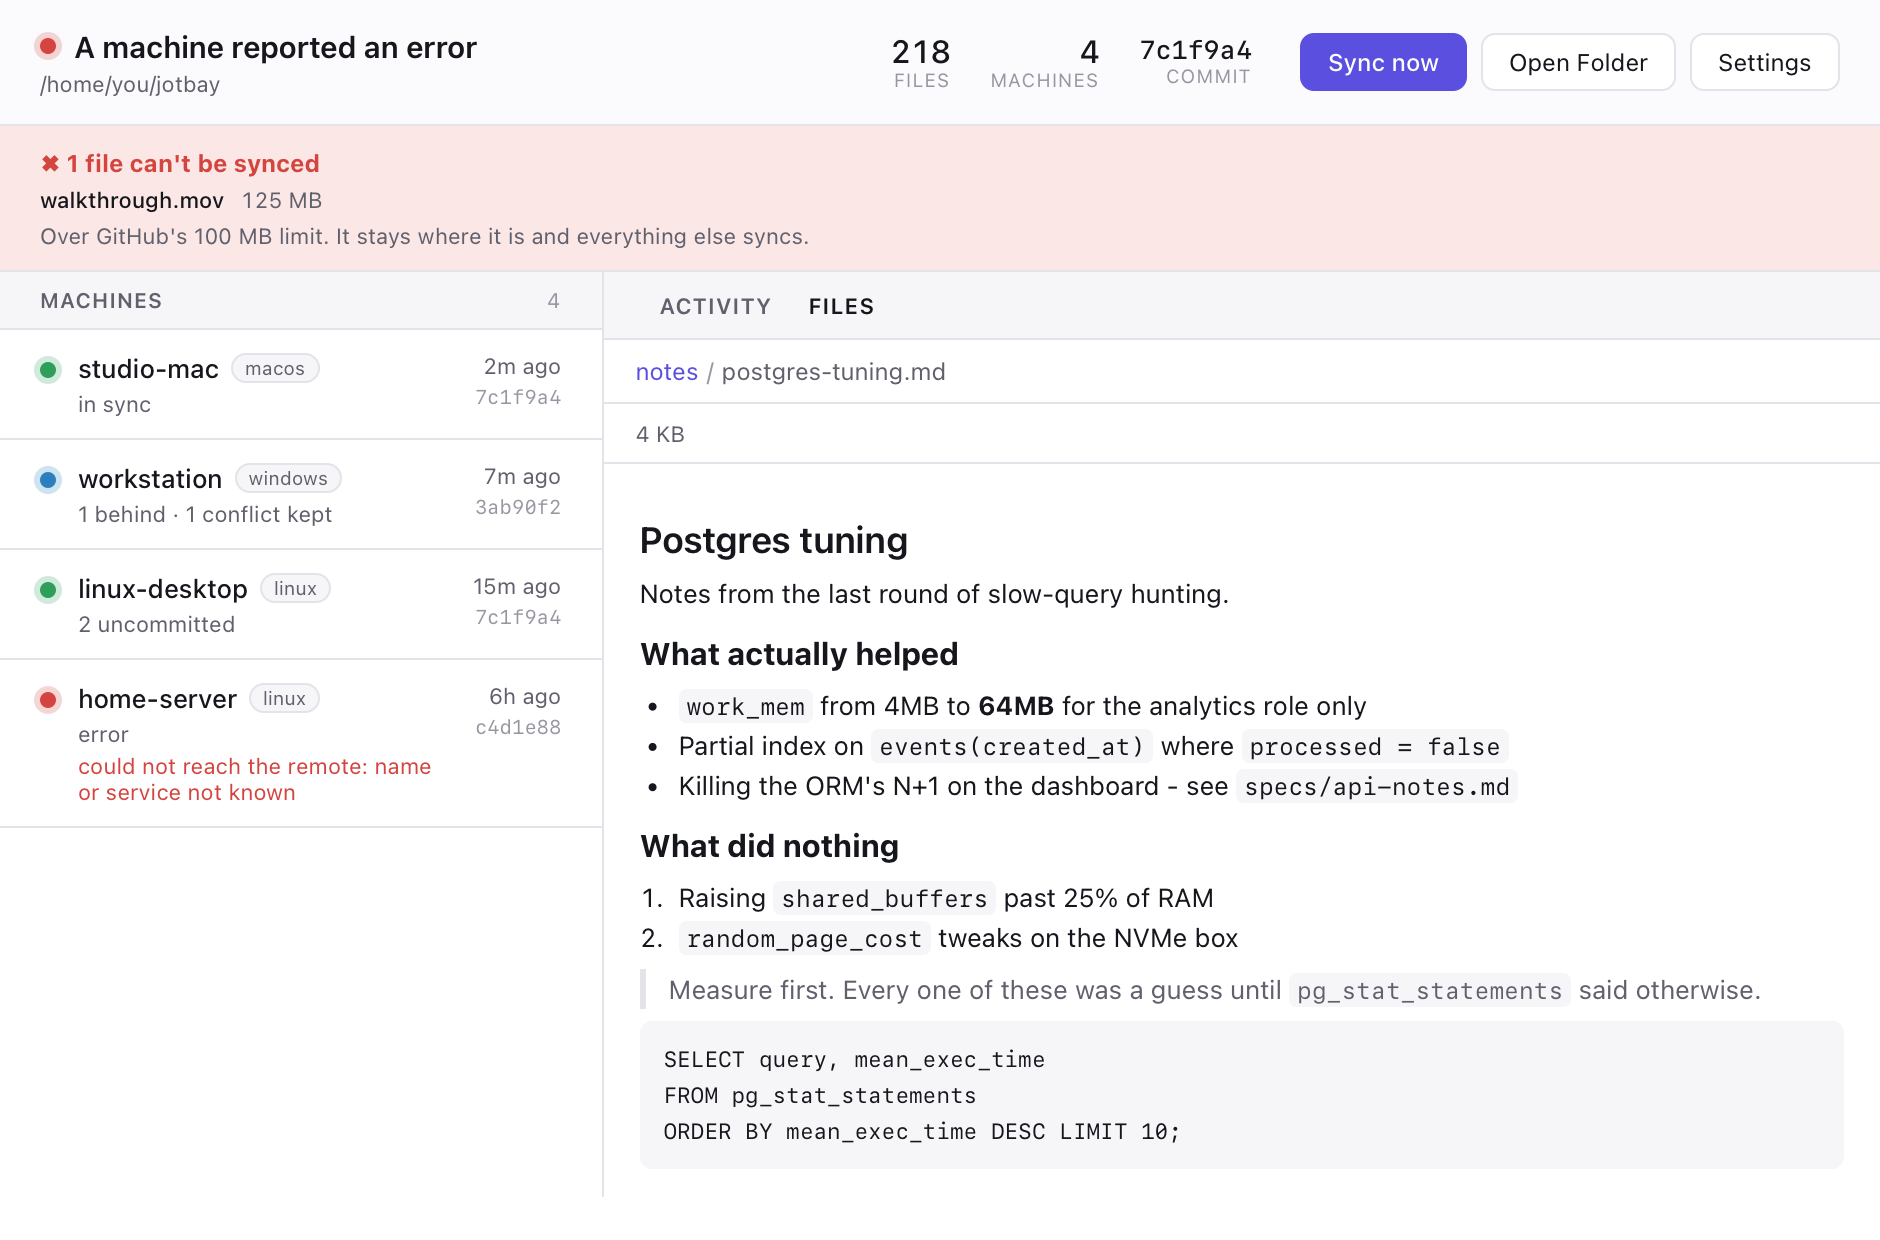Screen dimensions: 1880x1240
Task: Select the linux-desktop machine row
Action: coord(301,604)
